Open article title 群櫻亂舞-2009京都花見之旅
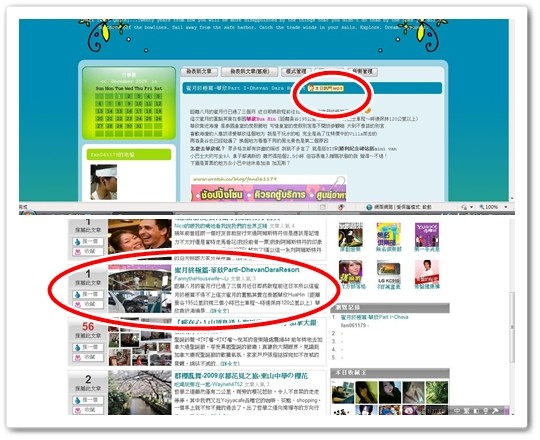 [241, 376]
